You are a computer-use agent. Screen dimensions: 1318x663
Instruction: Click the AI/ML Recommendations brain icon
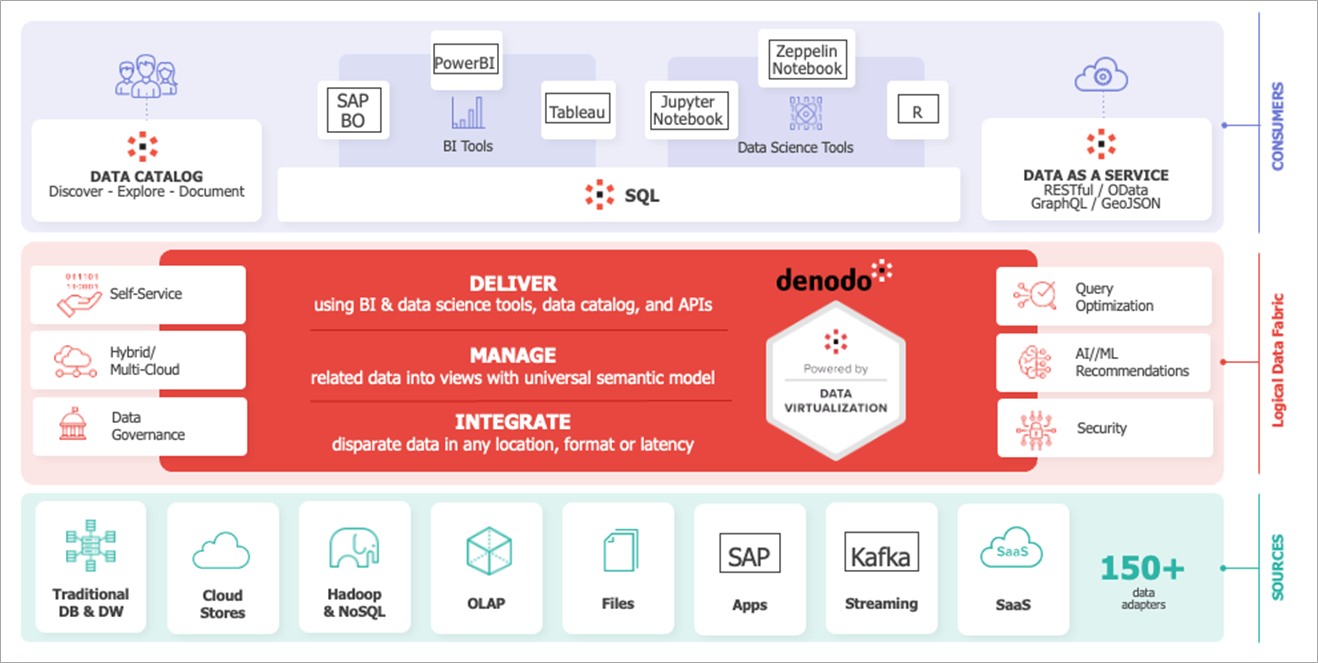tap(1035, 362)
